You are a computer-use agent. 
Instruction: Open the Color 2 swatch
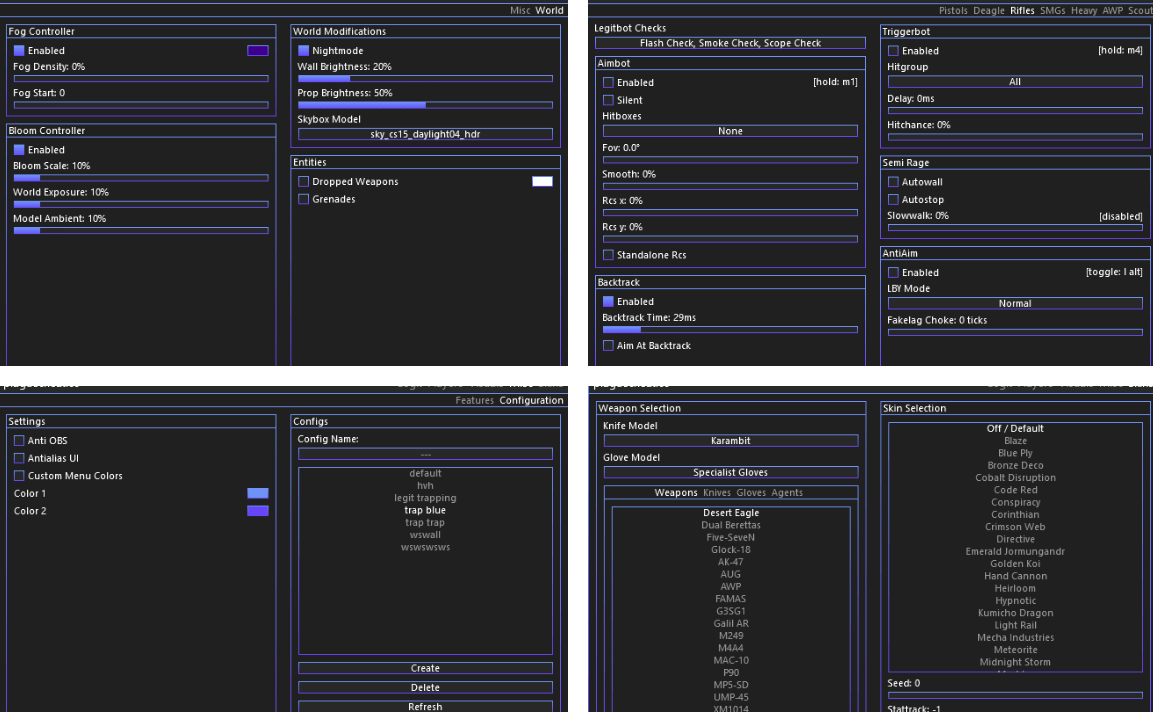click(258, 511)
